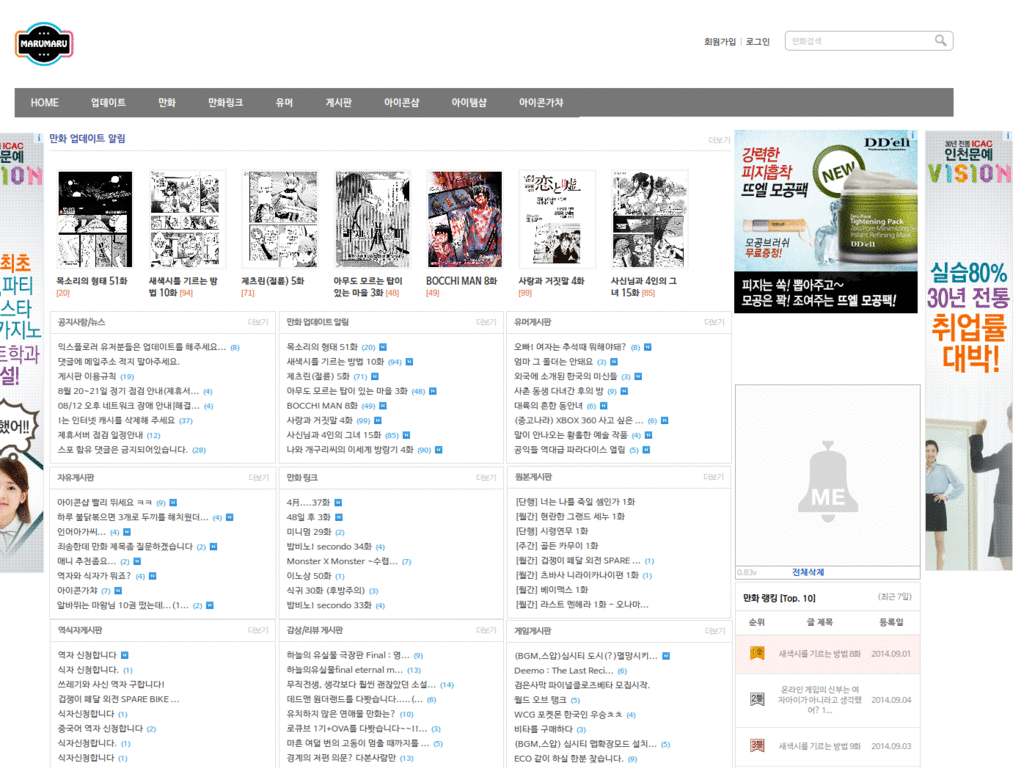Open the 아이콘가챠 menu item
Screen dimensions: 1024x768
click(x=541, y=103)
